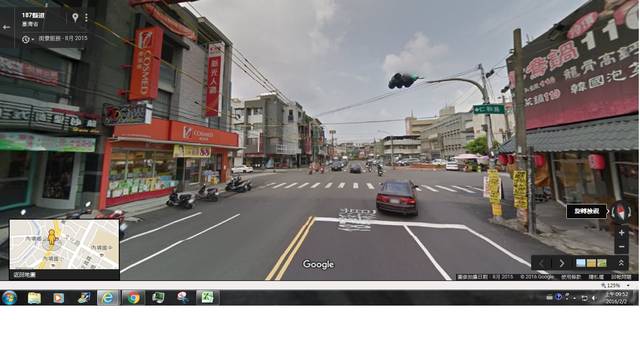
Task: Click the back arrow in Street View header
Action: pyautogui.click(x=6, y=27)
